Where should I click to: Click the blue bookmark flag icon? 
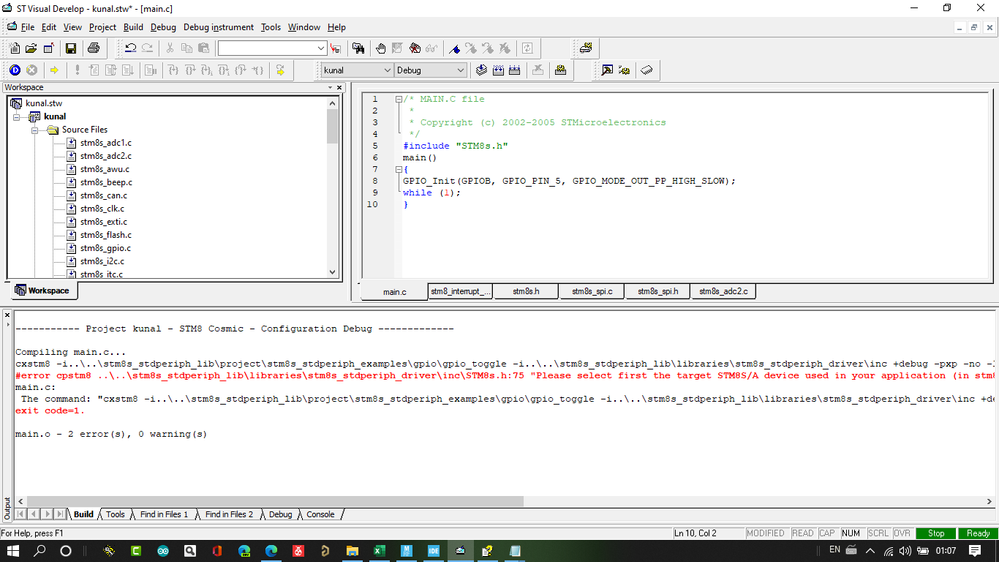point(454,48)
